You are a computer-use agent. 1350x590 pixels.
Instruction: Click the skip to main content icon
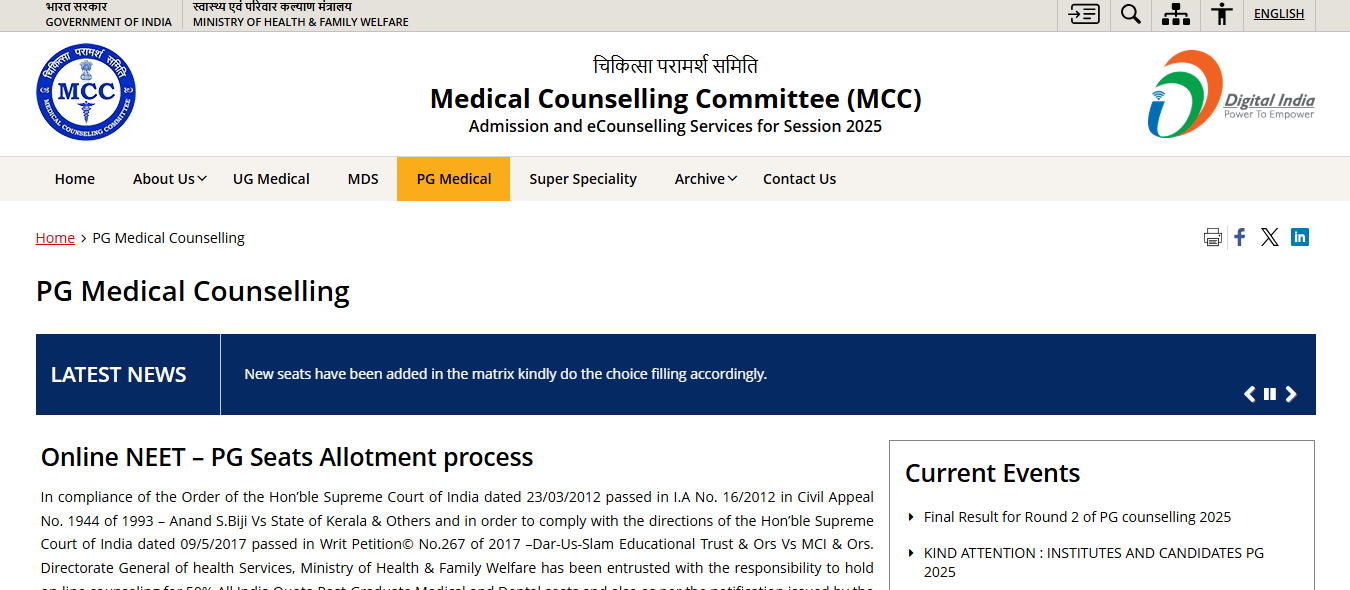[1084, 14]
